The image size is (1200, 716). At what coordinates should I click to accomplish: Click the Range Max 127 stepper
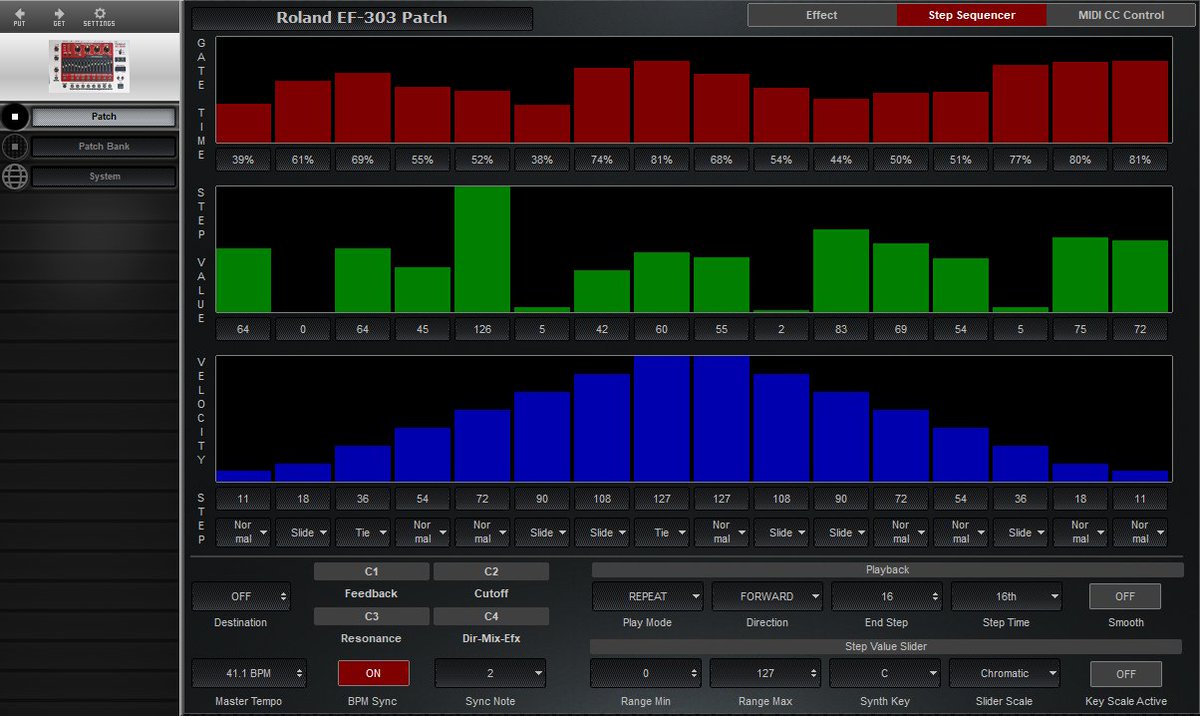pos(765,673)
